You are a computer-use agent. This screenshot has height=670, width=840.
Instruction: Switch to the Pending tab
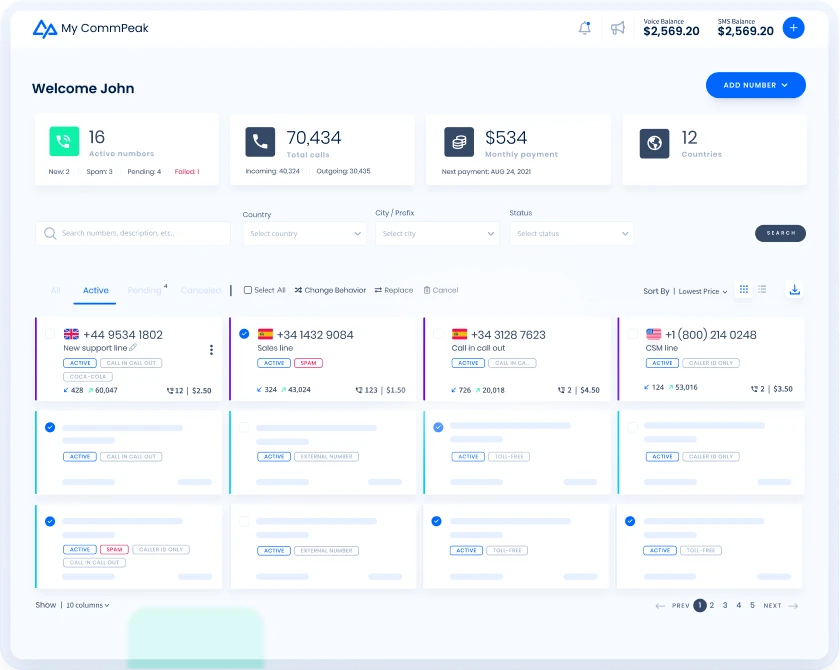point(144,290)
